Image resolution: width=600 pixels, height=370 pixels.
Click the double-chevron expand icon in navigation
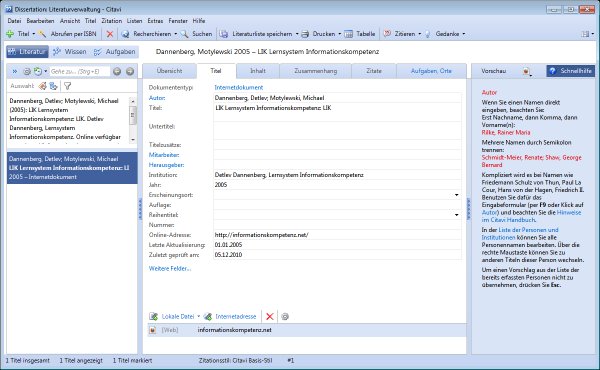point(15,71)
